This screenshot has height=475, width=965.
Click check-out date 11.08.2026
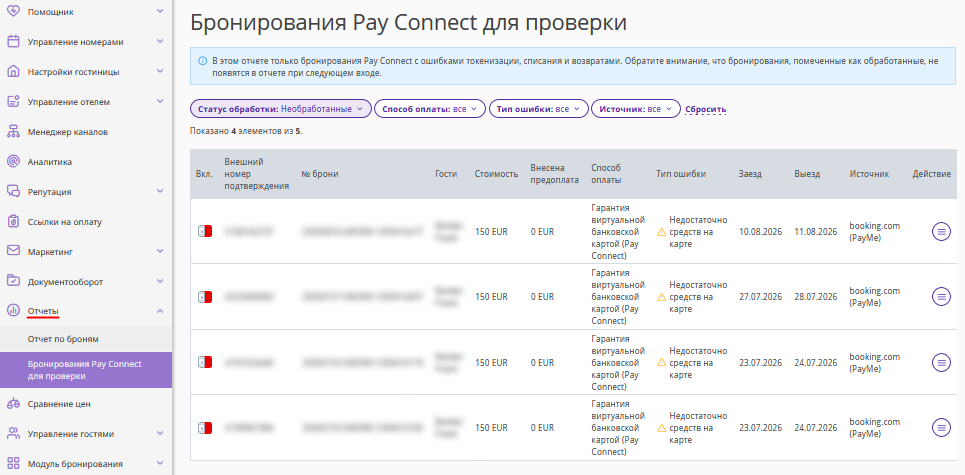coord(816,231)
